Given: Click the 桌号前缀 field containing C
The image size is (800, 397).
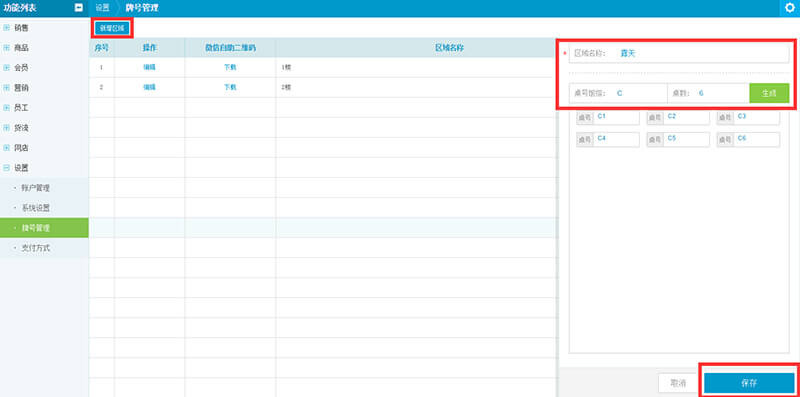Looking at the screenshot, I should [x=618, y=93].
